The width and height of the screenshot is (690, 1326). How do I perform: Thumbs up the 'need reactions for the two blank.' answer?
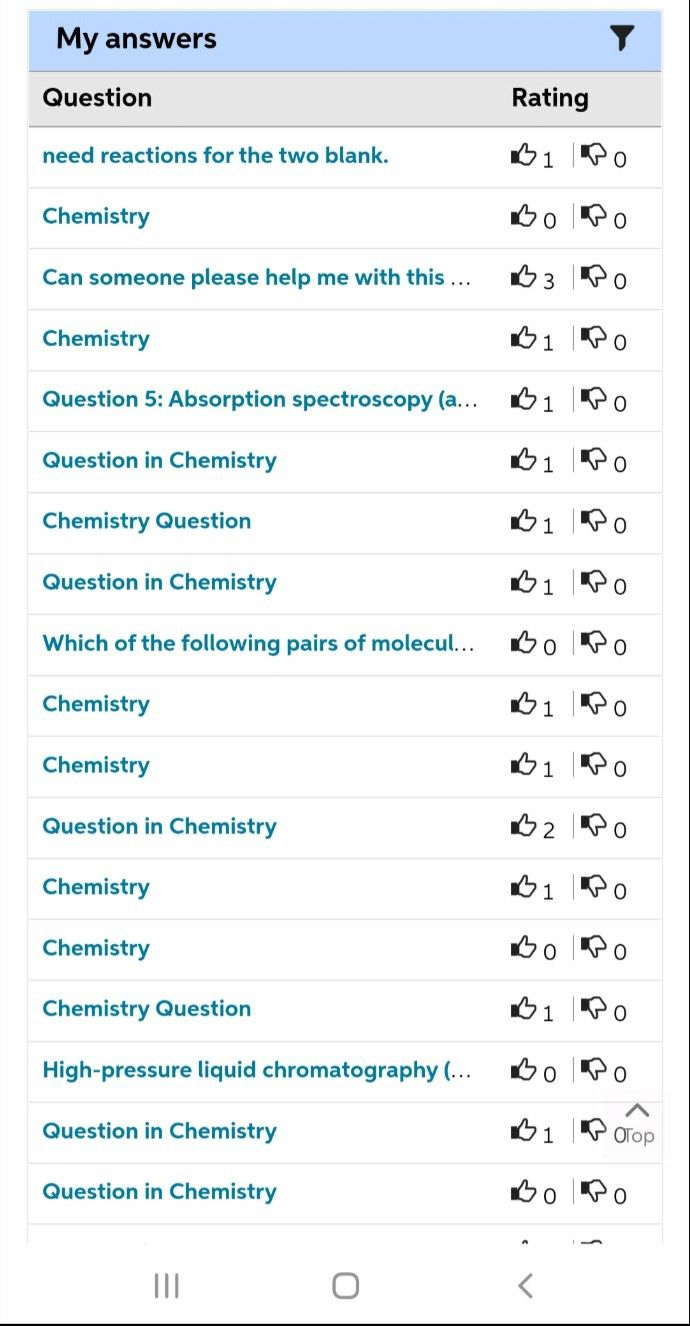coord(524,155)
